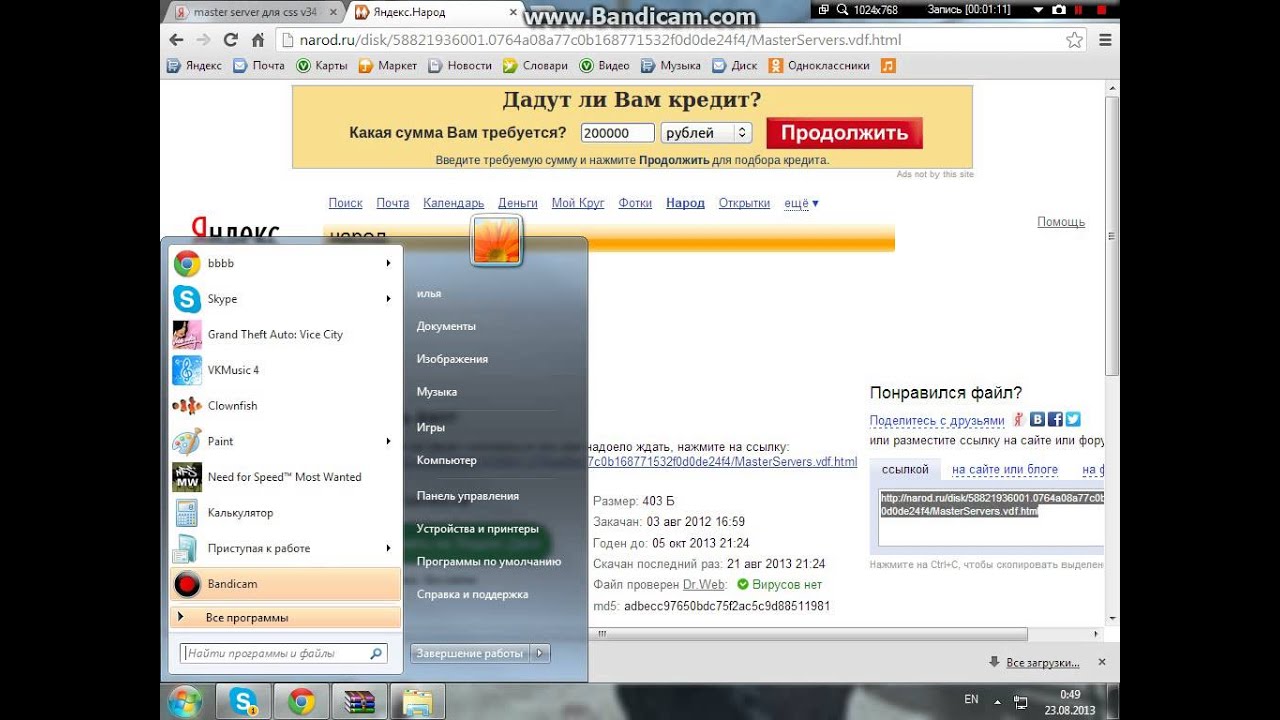
Task: Click the start menu user picture
Action: click(x=497, y=240)
